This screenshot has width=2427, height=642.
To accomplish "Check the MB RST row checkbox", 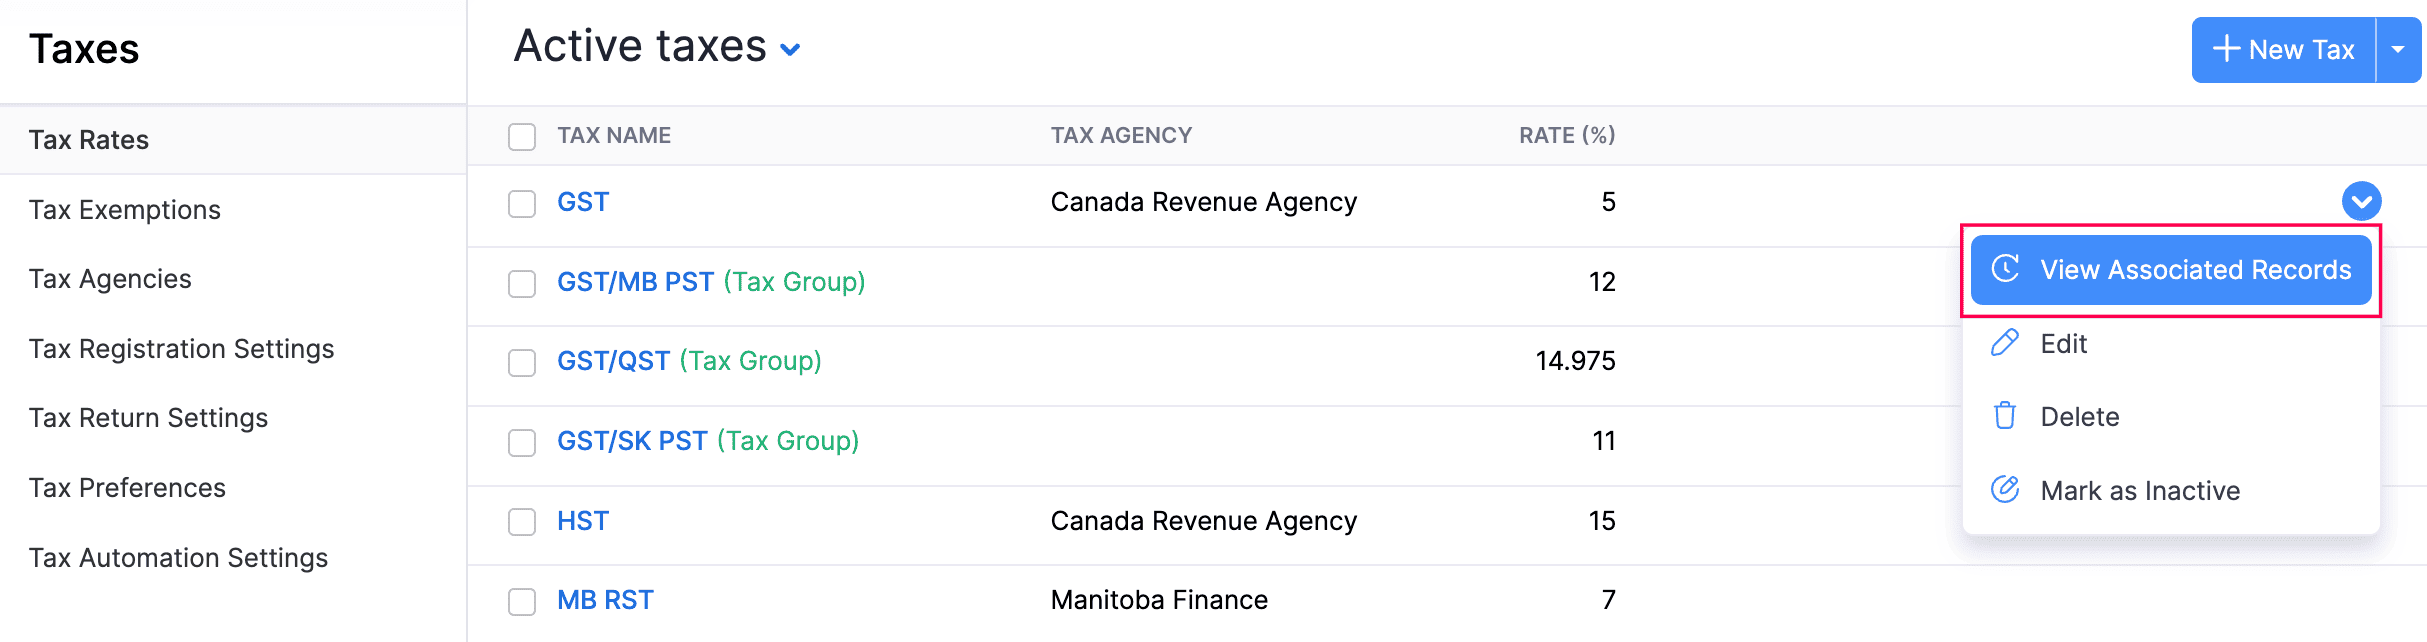I will tap(522, 601).
